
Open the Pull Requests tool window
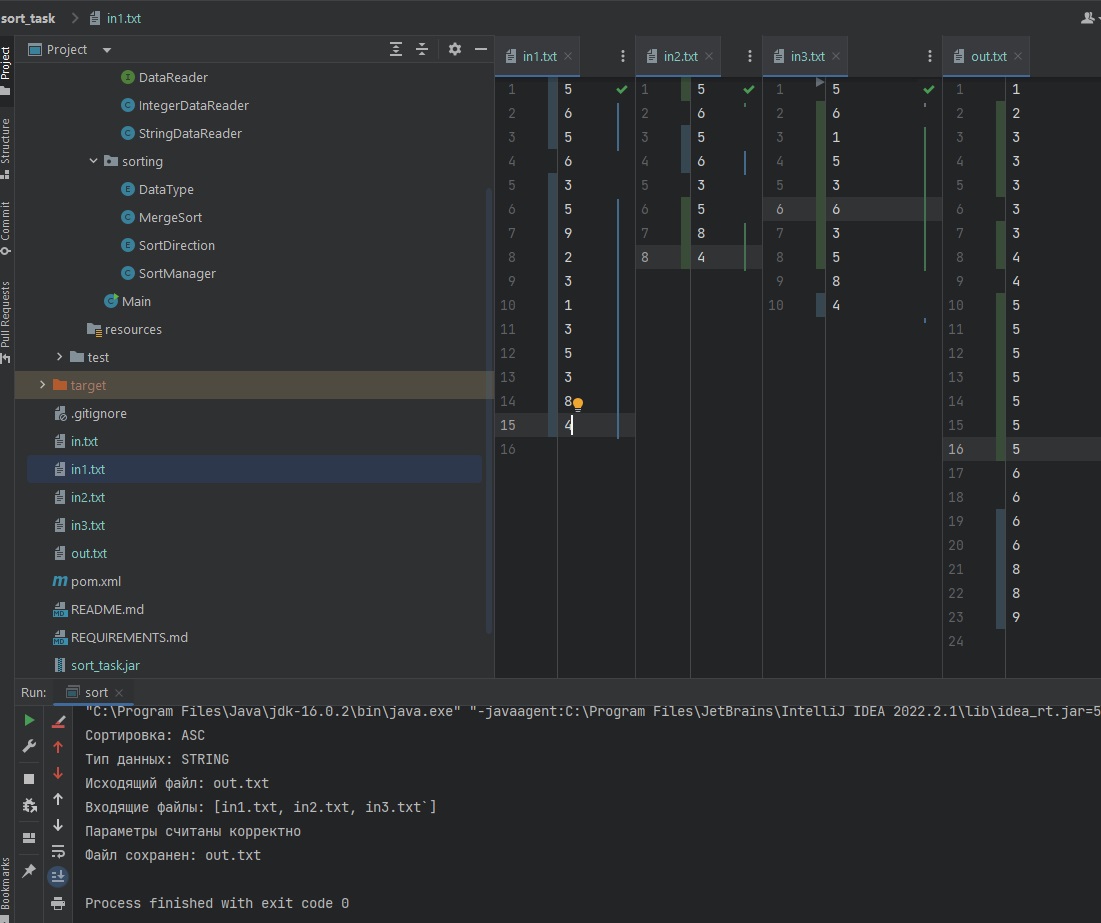6,322
